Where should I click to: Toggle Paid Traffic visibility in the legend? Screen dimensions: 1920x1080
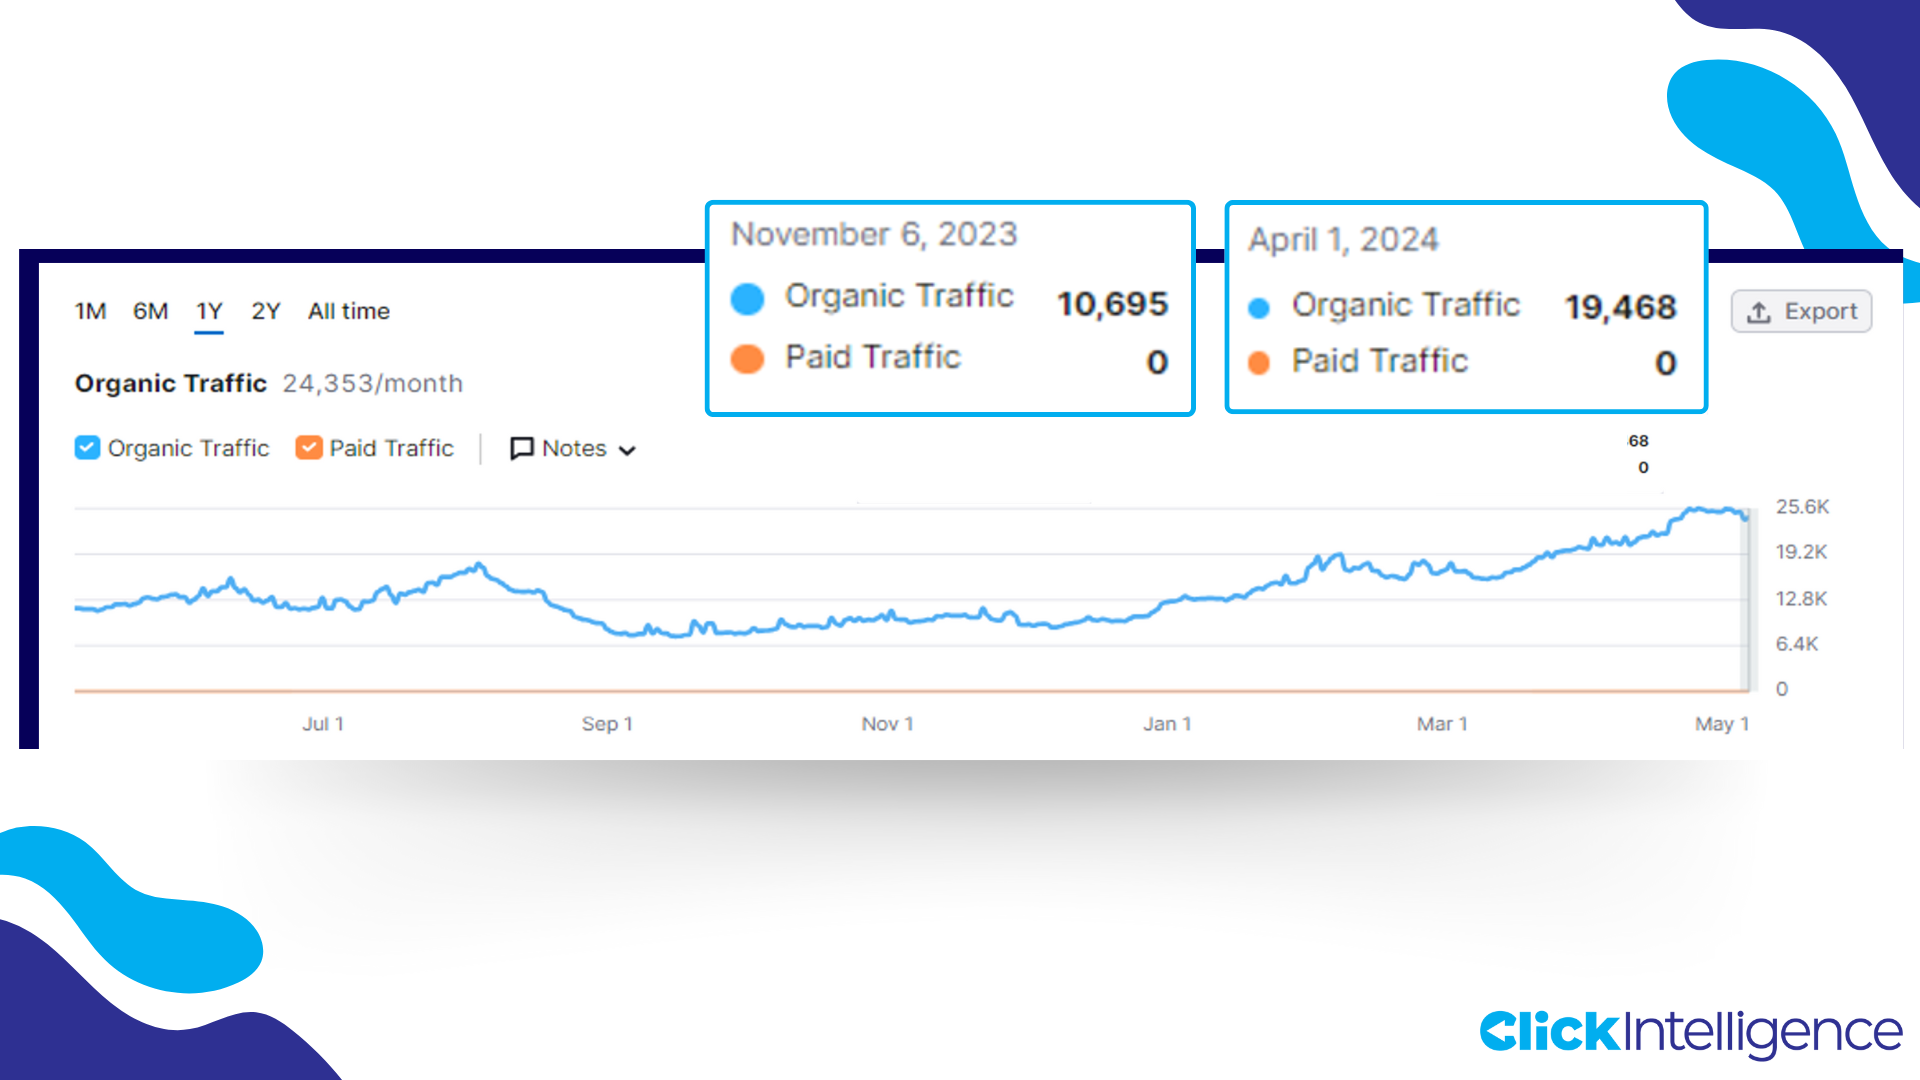tap(308, 448)
